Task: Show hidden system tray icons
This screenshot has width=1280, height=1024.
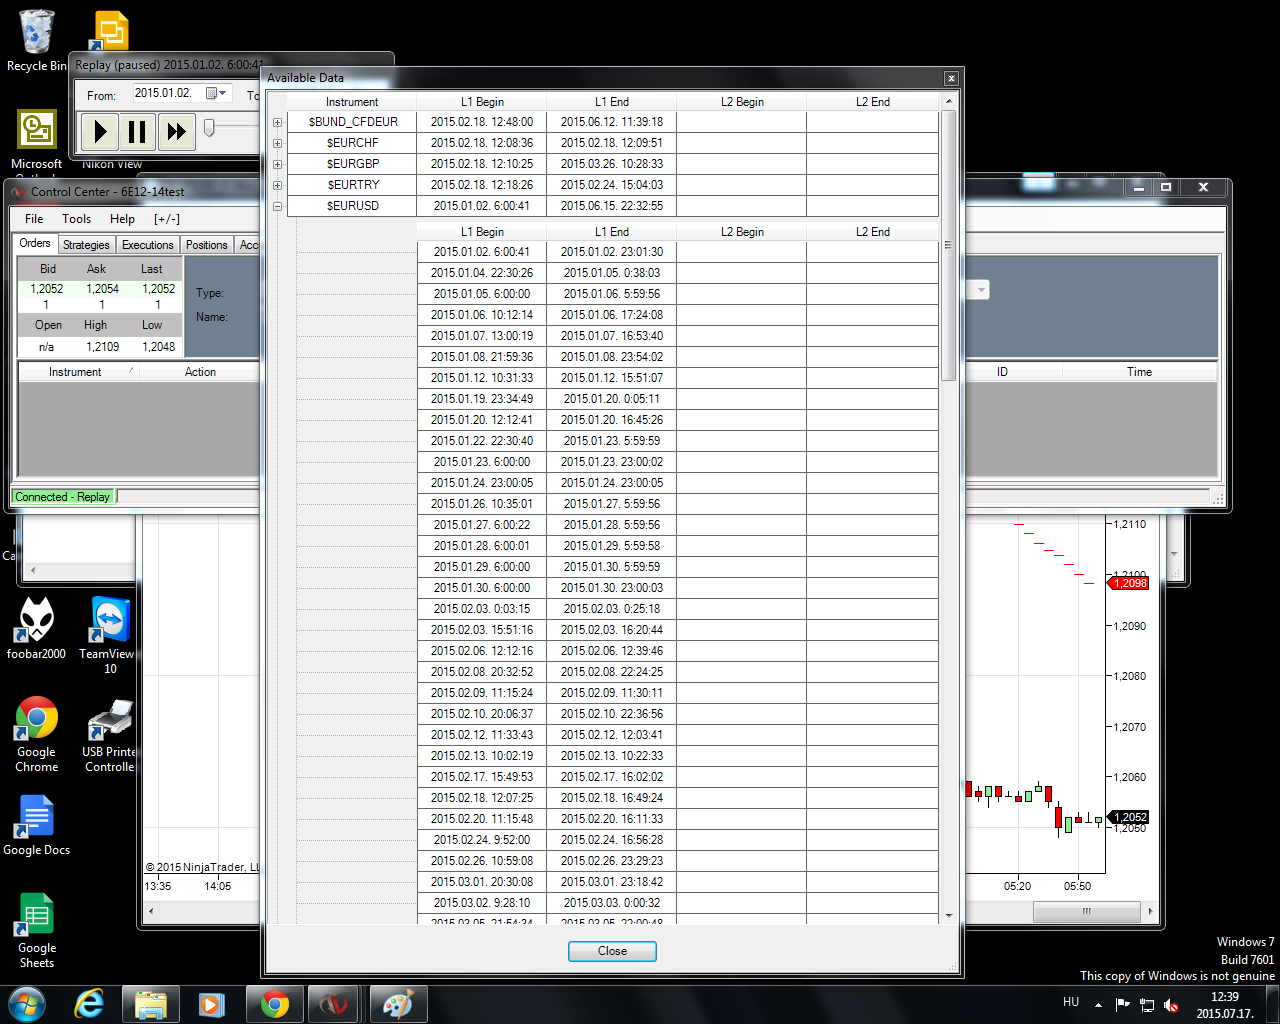Action: pyautogui.click(x=1098, y=1004)
